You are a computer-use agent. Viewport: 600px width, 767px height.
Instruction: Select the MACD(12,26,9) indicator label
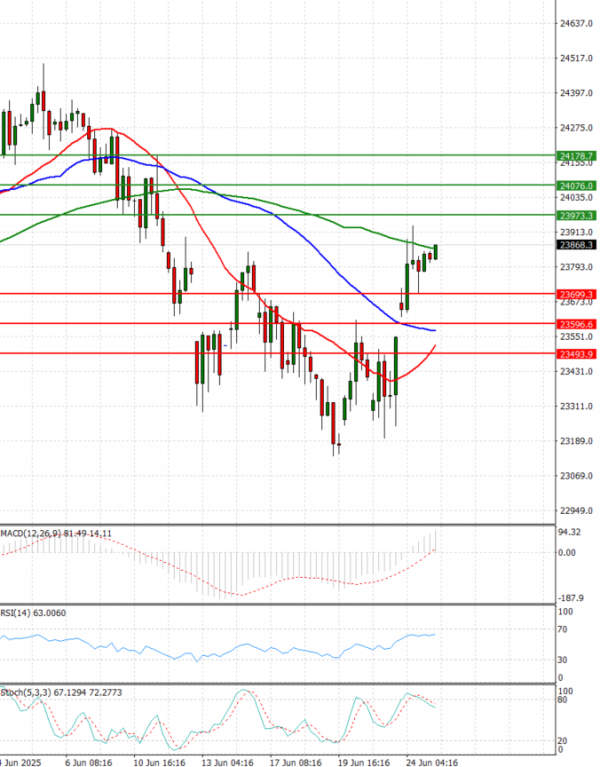[x=56, y=533]
